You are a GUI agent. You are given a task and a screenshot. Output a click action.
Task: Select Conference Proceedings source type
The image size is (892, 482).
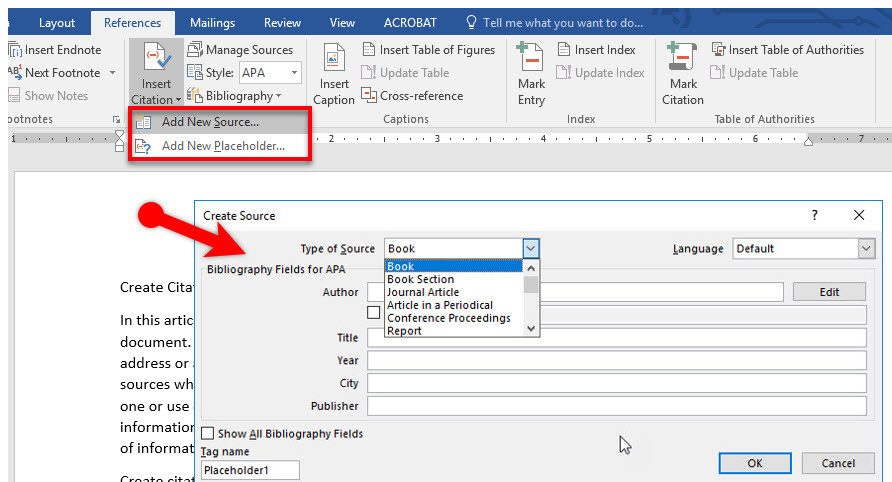[453, 318]
